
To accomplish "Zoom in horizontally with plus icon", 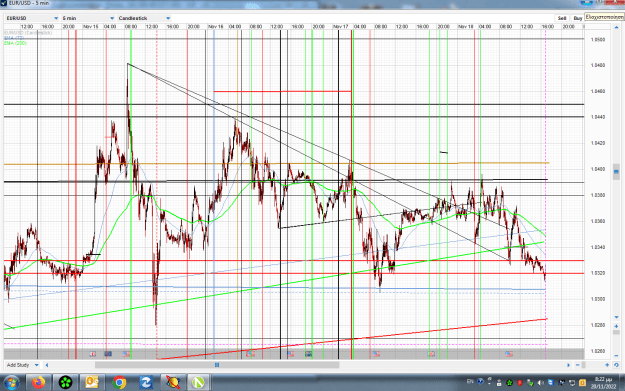I will point(607,365).
